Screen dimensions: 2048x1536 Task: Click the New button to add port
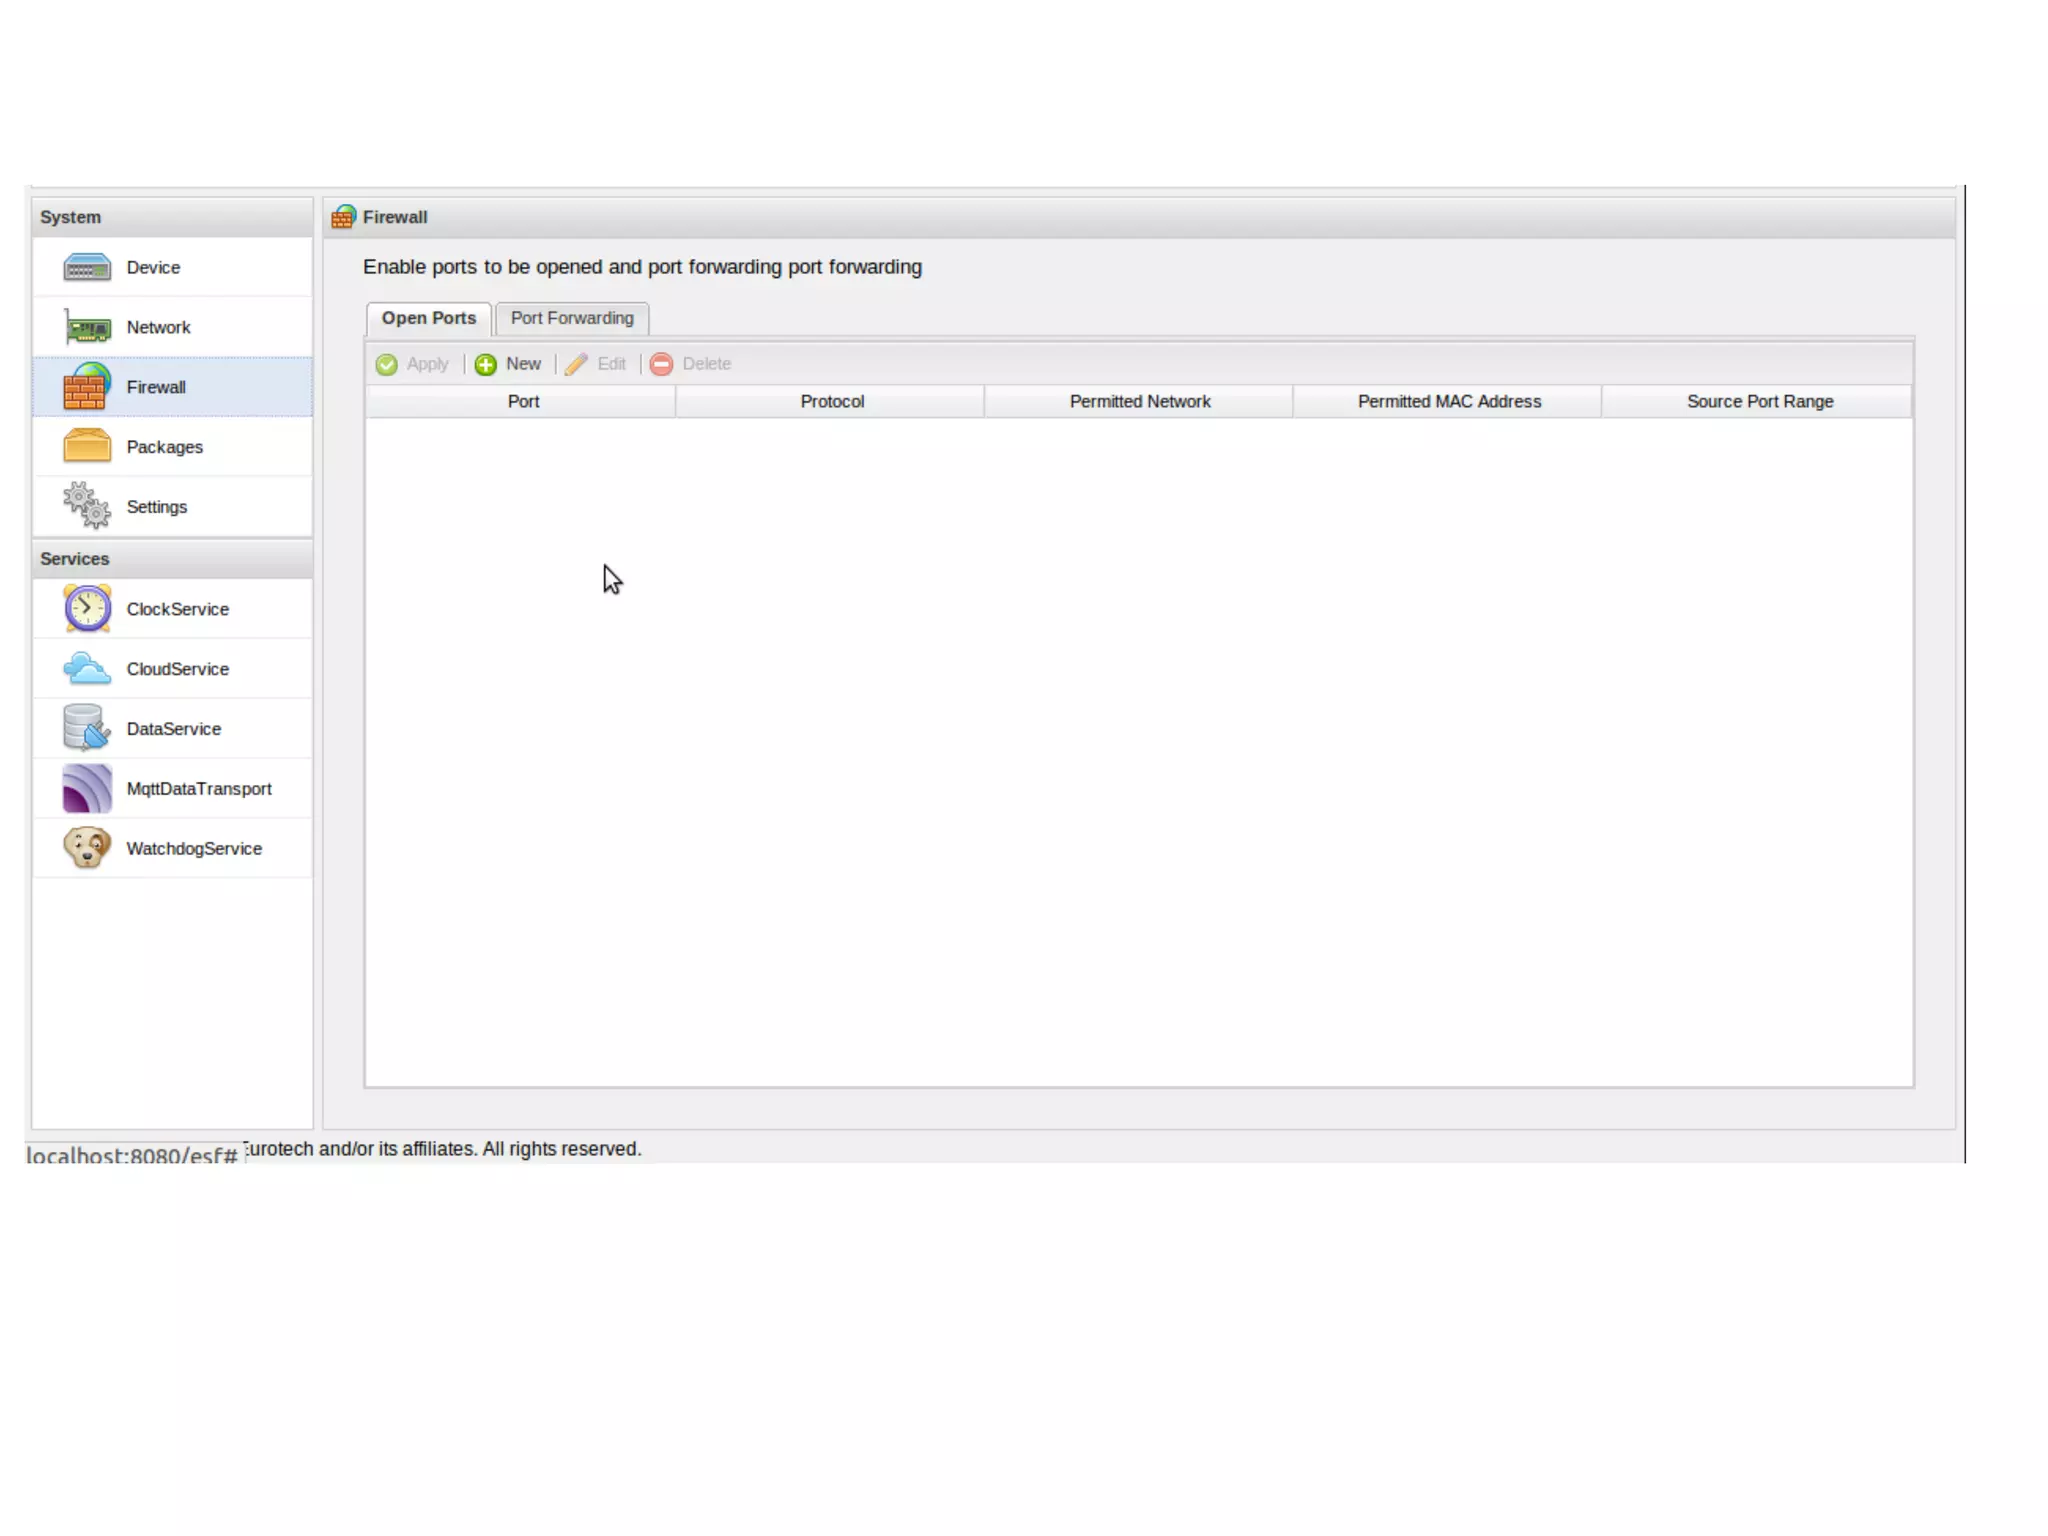(509, 364)
